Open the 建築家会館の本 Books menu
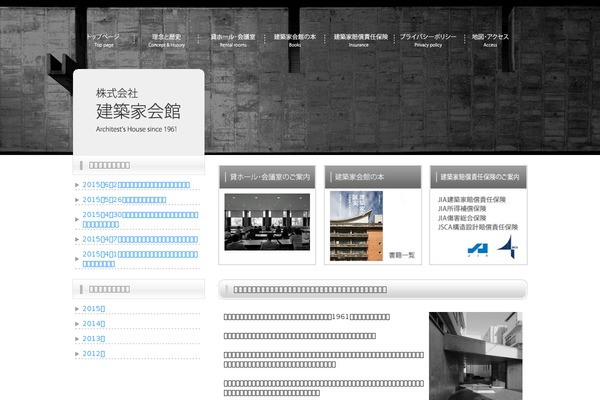The height and width of the screenshot is (400, 600). (x=295, y=40)
